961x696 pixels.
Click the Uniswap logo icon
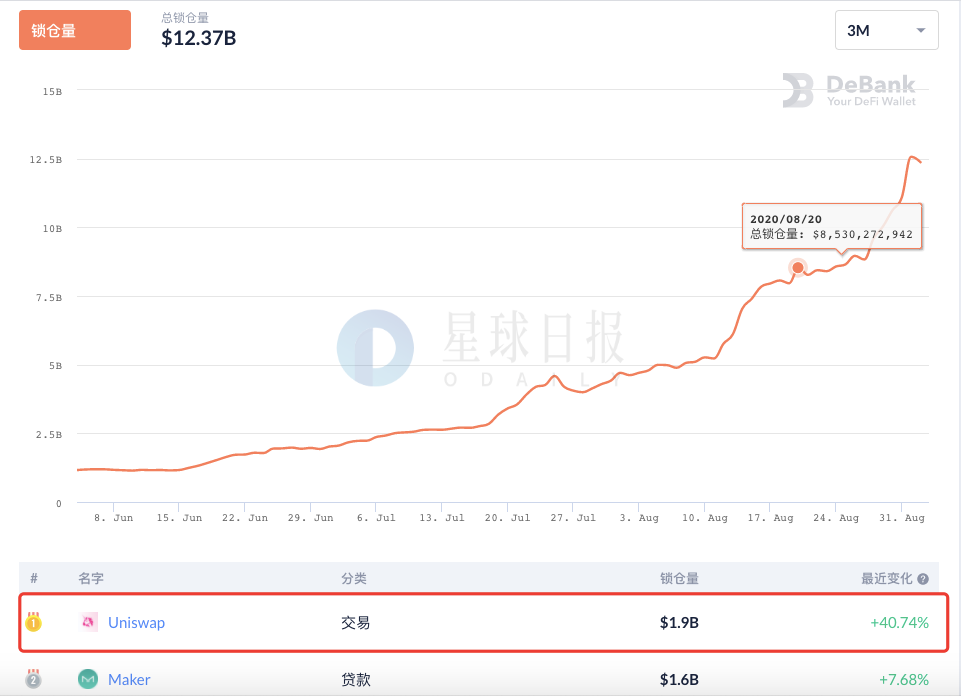tap(88, 622)
